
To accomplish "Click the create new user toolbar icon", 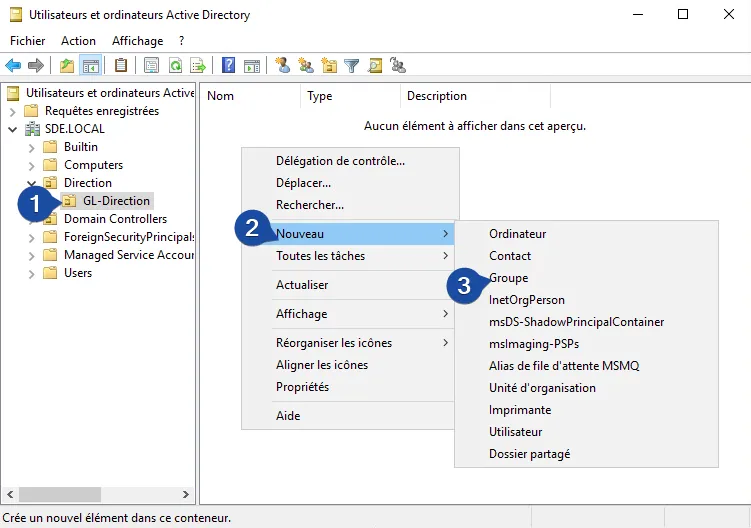I will pyautogui.click(x=283, y=66).
